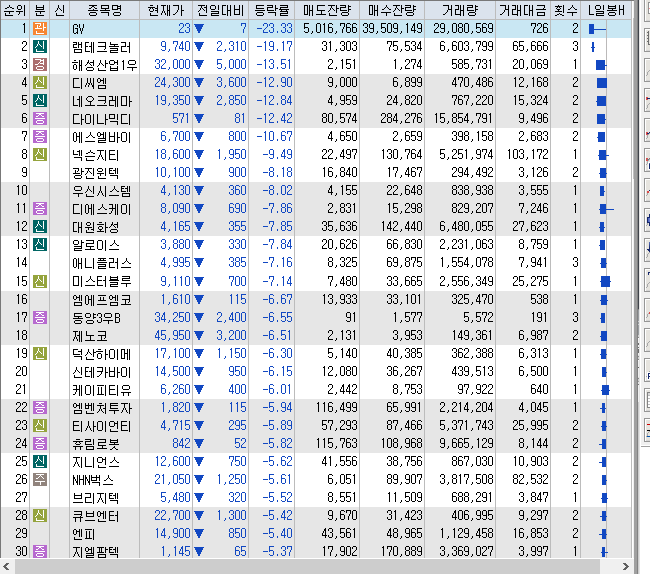
Task: Click the 신 badge next to 덕산하이메
Action: coord(40,354)
